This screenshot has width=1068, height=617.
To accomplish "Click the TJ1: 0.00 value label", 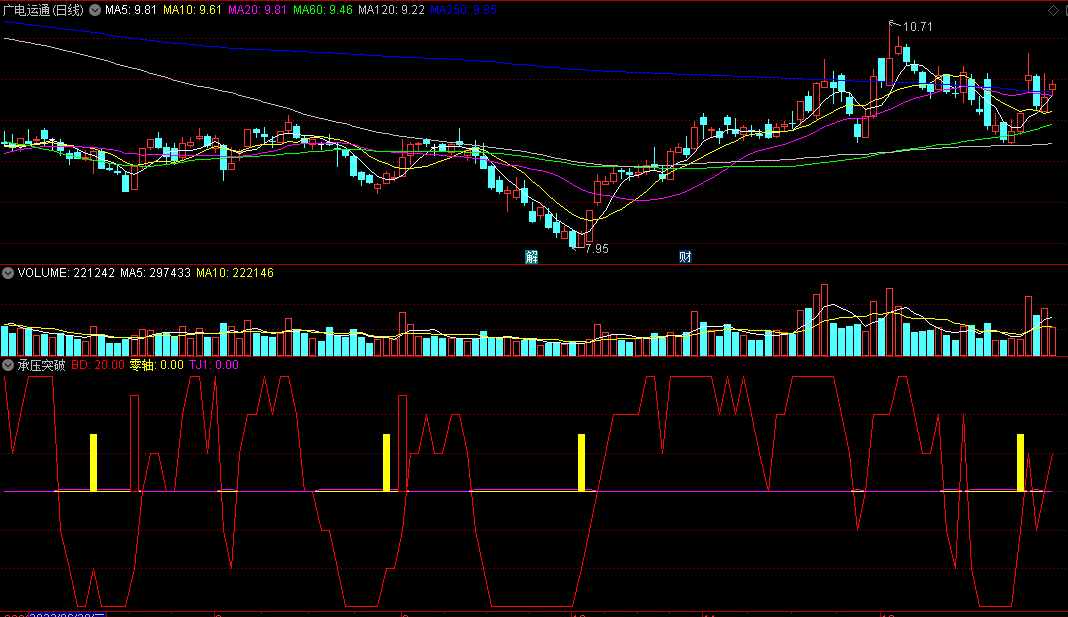I will click(214, 365).
